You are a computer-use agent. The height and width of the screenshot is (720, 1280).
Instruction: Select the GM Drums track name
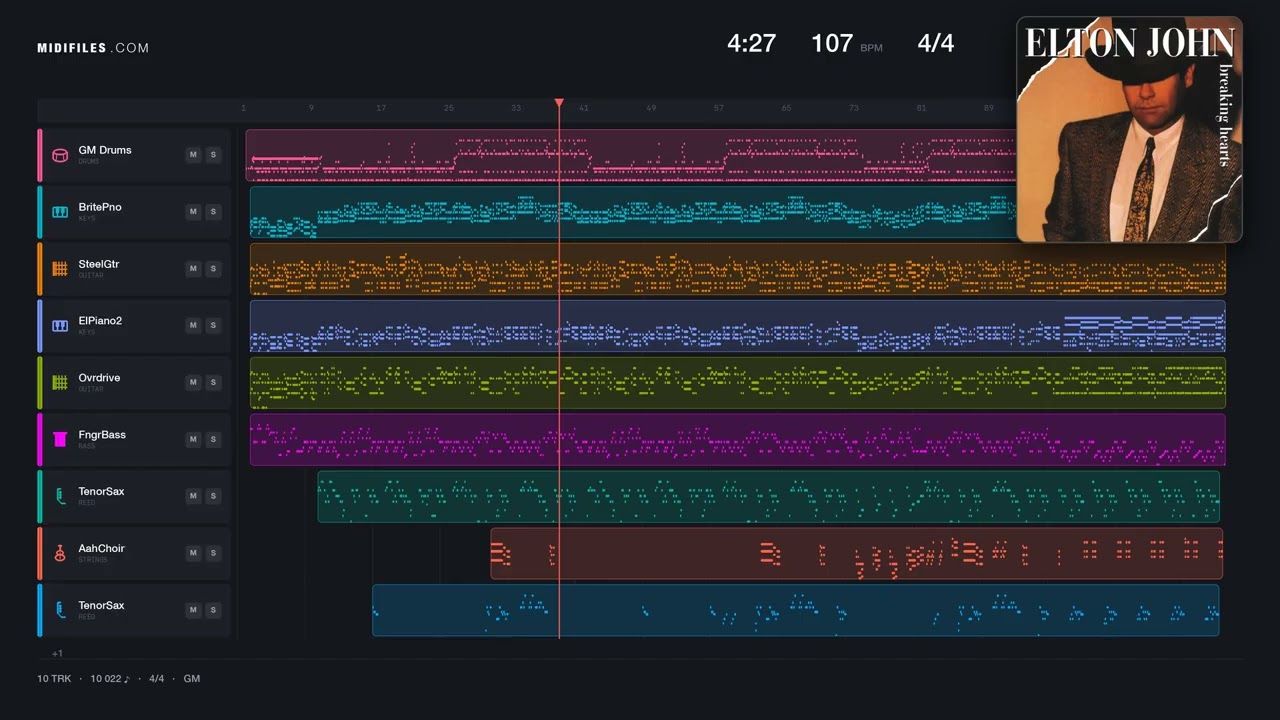click(105, 150)
